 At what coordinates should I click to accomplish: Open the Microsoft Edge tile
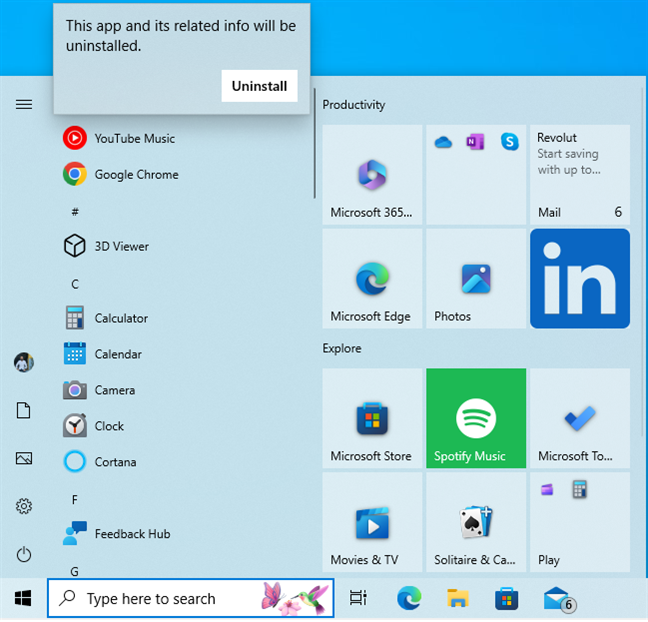(x=372, y=279)
